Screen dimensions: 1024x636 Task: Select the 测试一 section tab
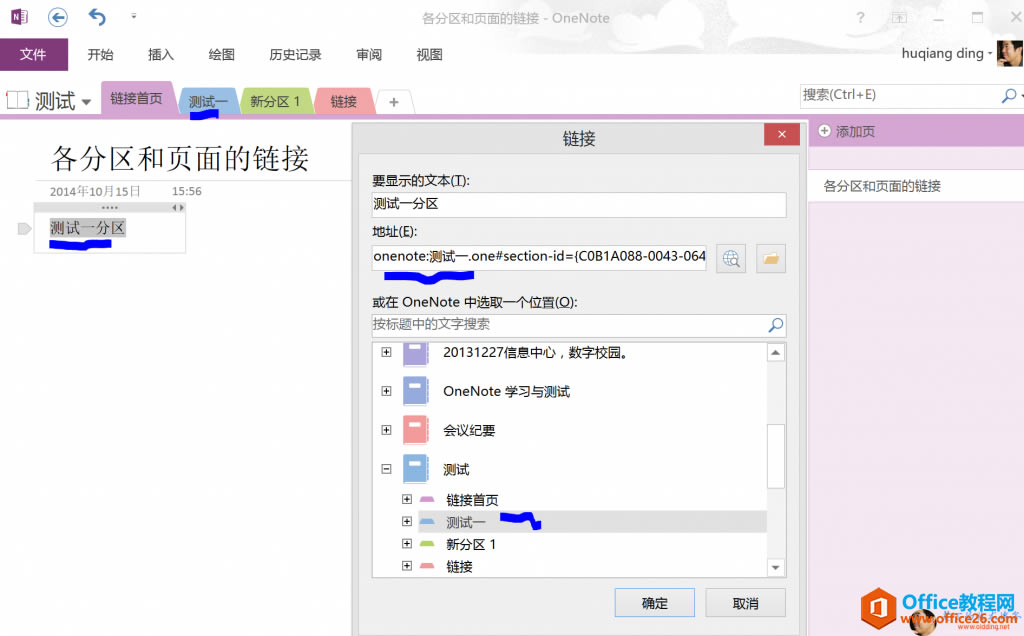pos(208,102)
